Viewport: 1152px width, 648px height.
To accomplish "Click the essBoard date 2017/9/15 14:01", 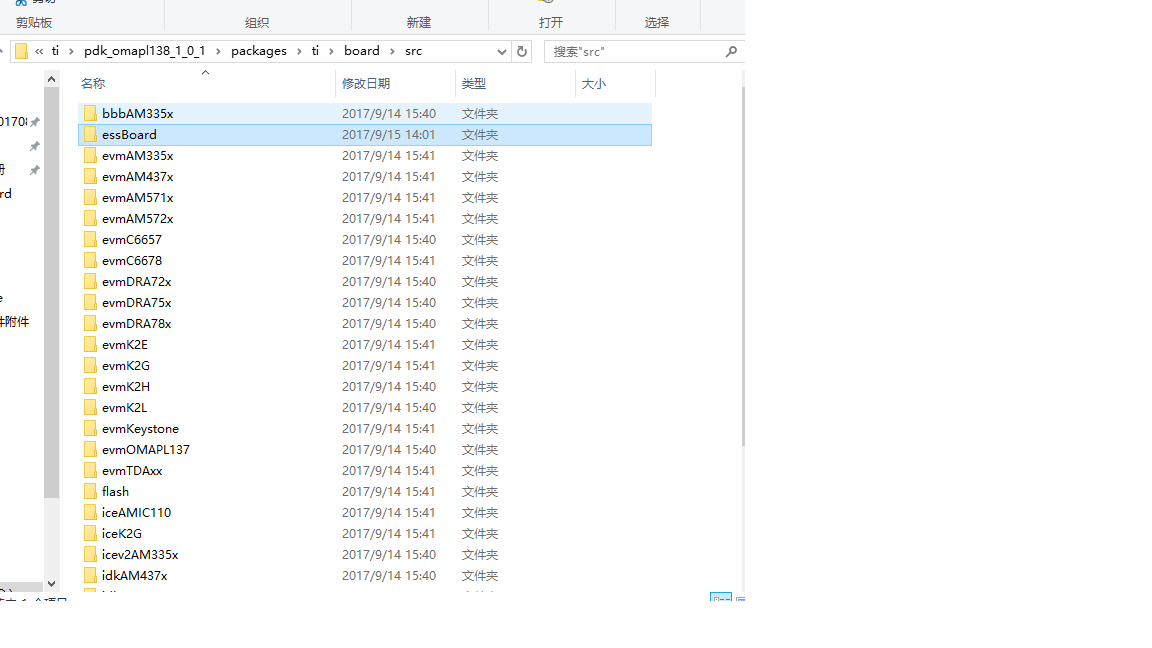I will [x=389, y=134].
